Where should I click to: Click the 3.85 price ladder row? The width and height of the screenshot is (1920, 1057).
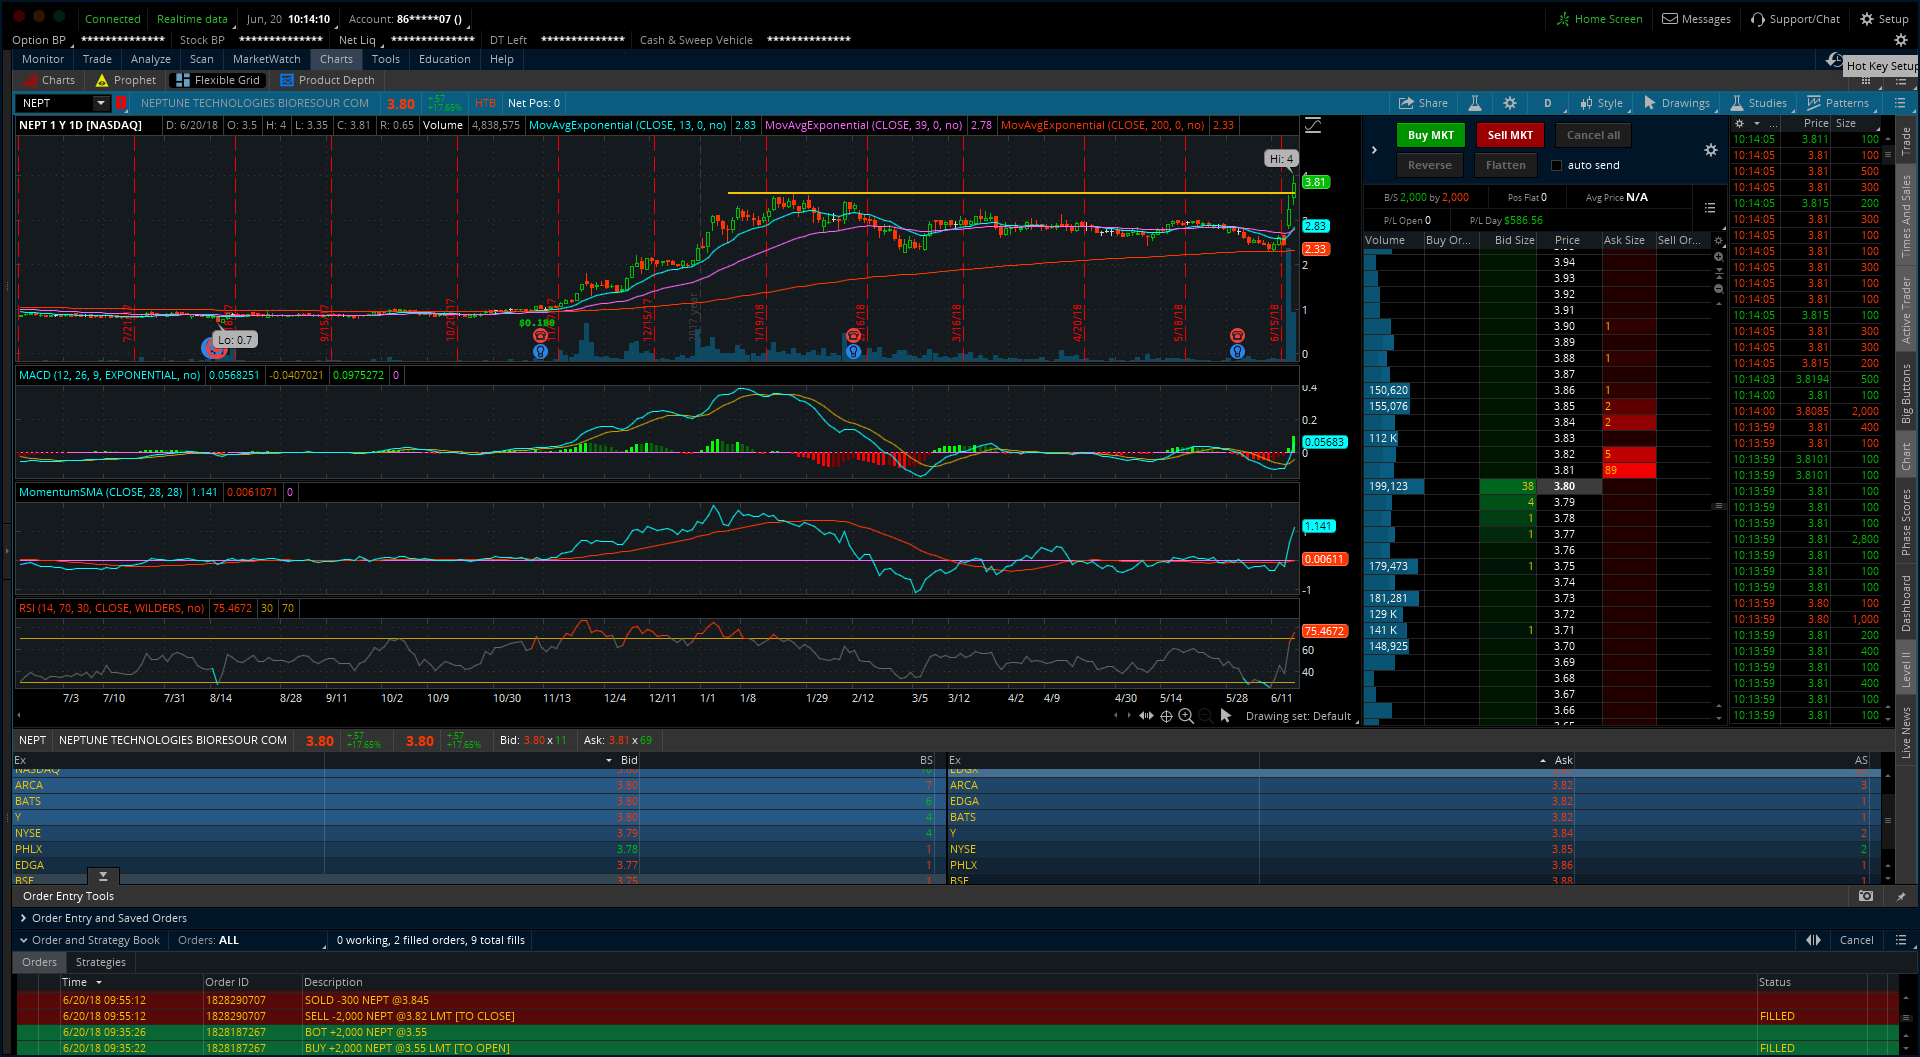click(x=1564, y=406)
